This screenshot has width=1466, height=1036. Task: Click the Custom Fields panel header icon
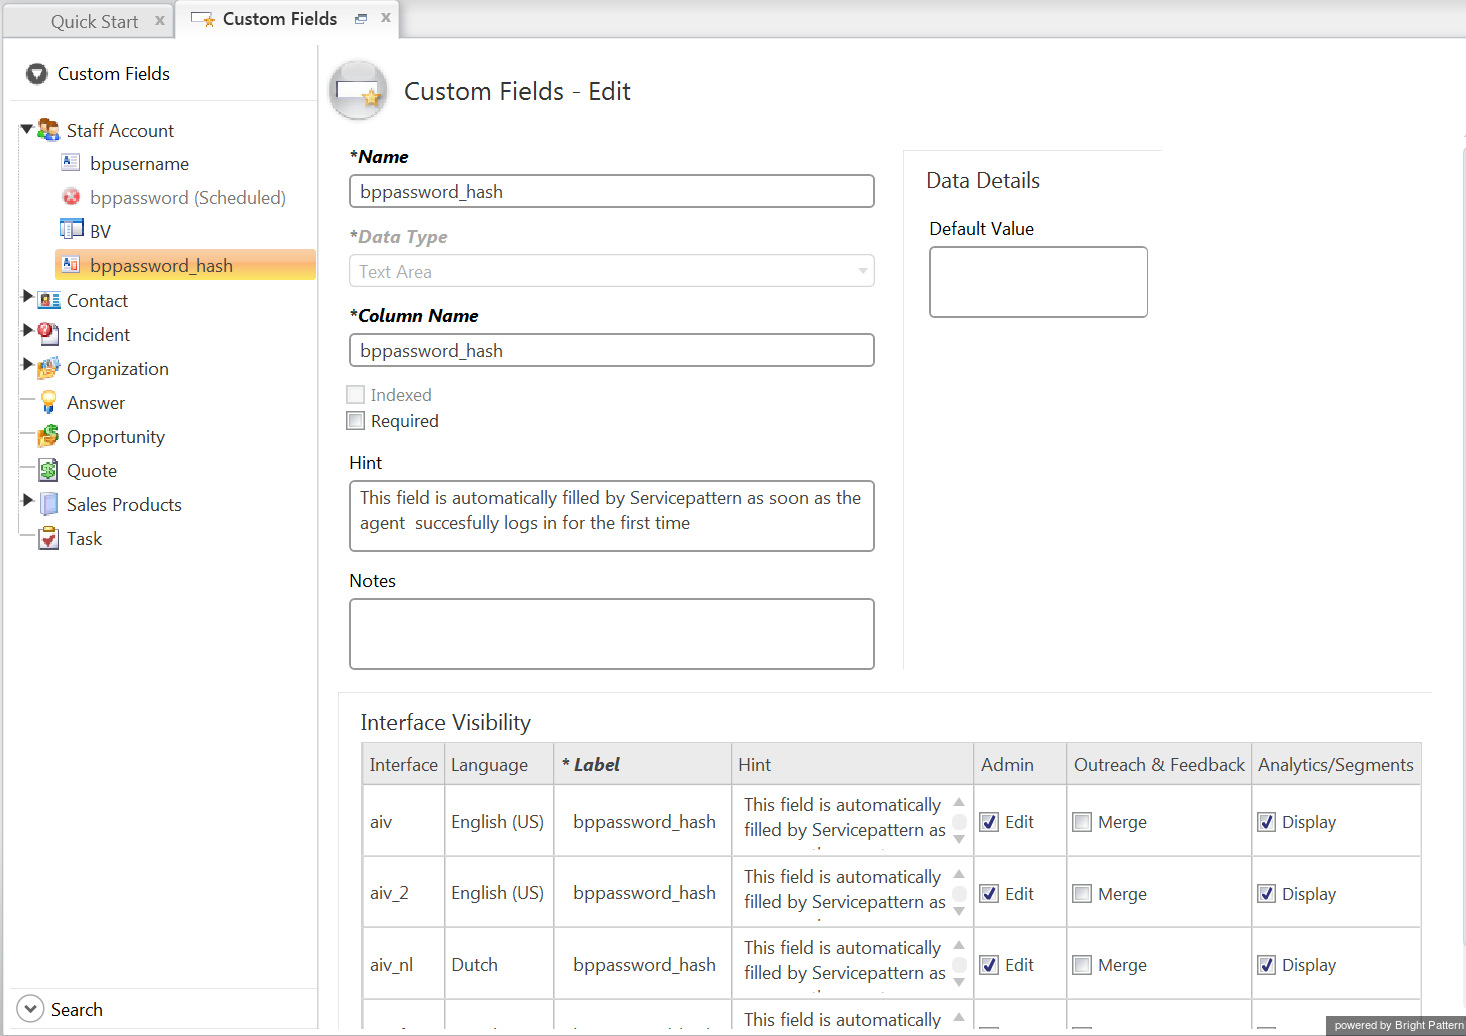[x=37, y=73]
